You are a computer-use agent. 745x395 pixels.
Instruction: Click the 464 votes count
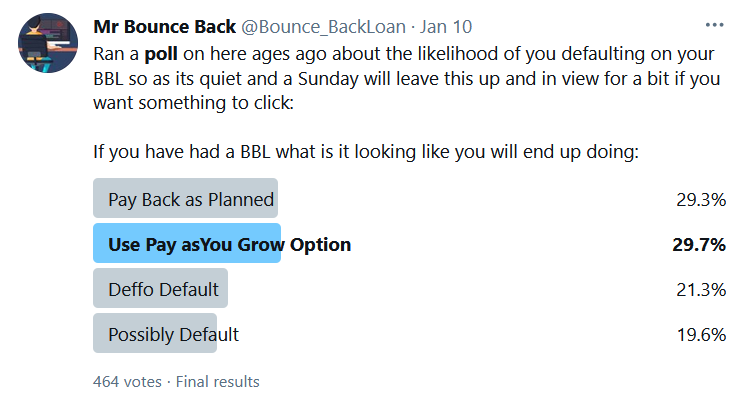click(127, 382)
